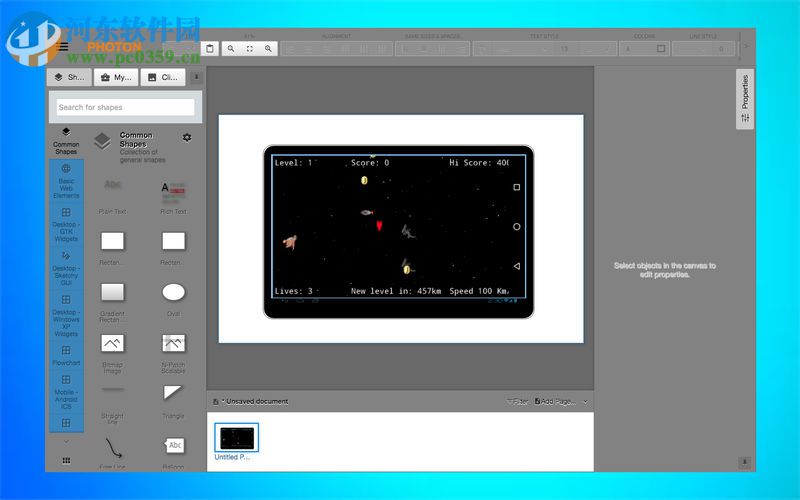
Task: Select the Desktop - Sketchy GUI collection
Action: pos(66,268)
